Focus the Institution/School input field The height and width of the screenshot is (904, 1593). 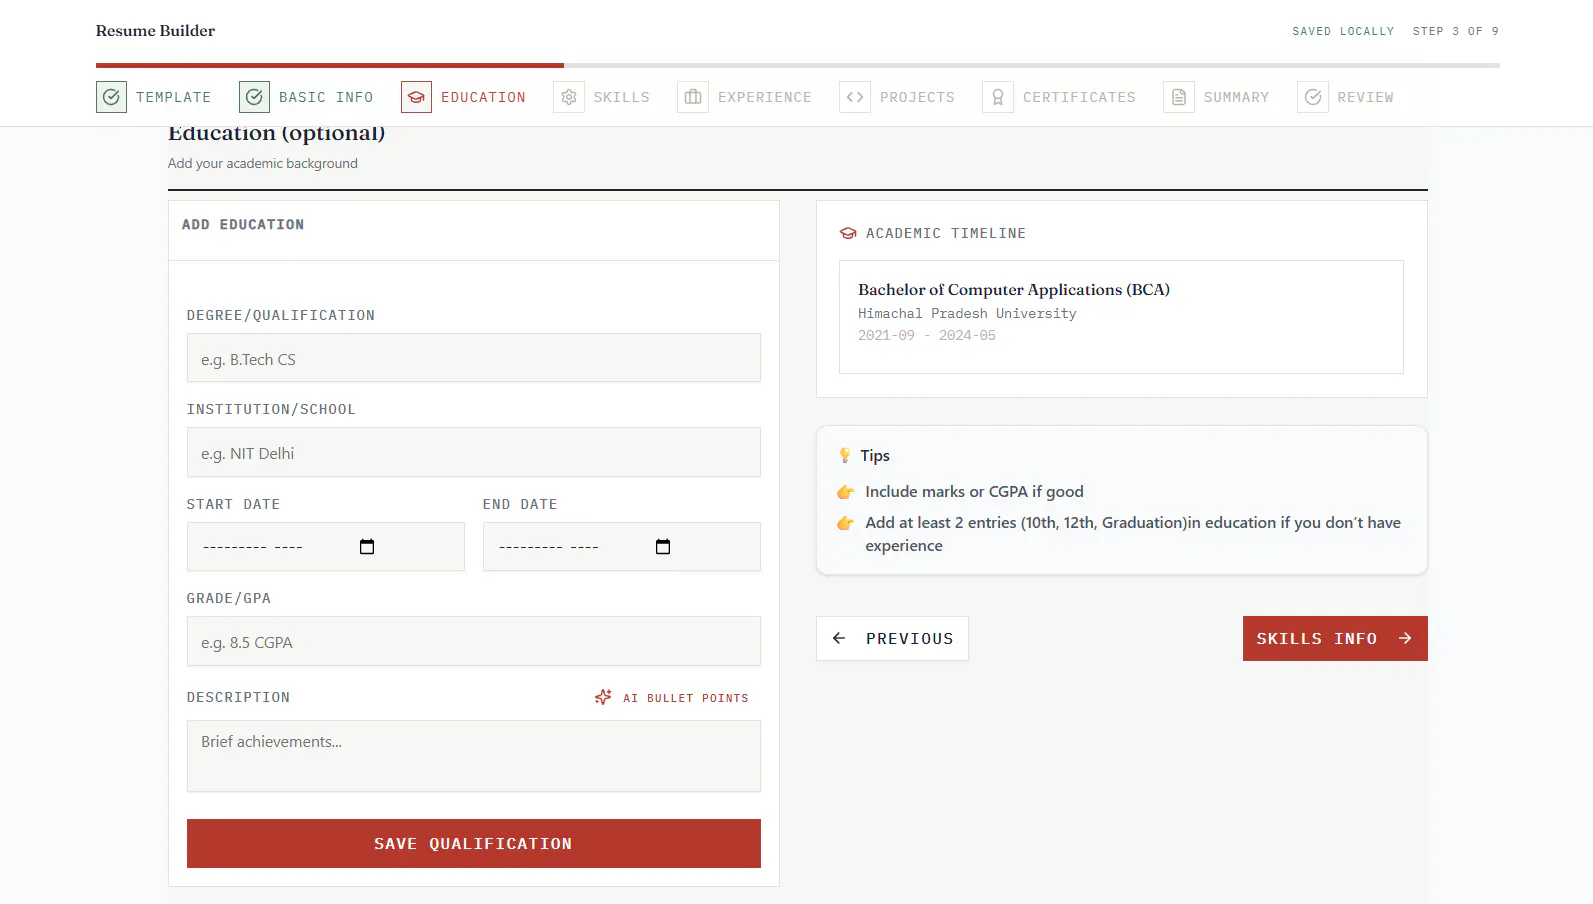pyautogui.click(x=474, y=452)
